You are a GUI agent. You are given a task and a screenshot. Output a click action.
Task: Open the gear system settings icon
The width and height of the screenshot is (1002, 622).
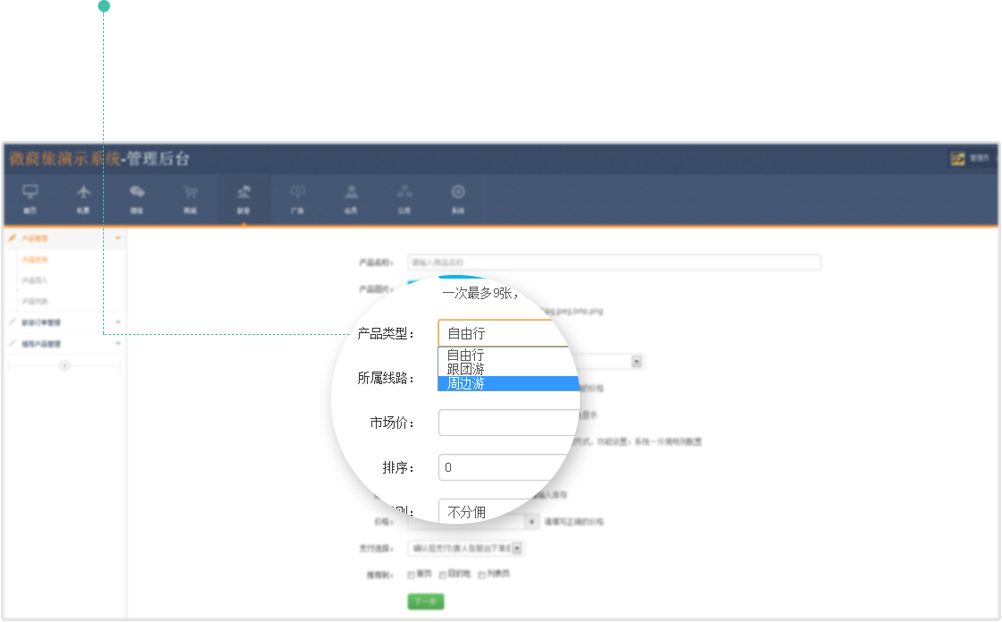coord(458,192)
